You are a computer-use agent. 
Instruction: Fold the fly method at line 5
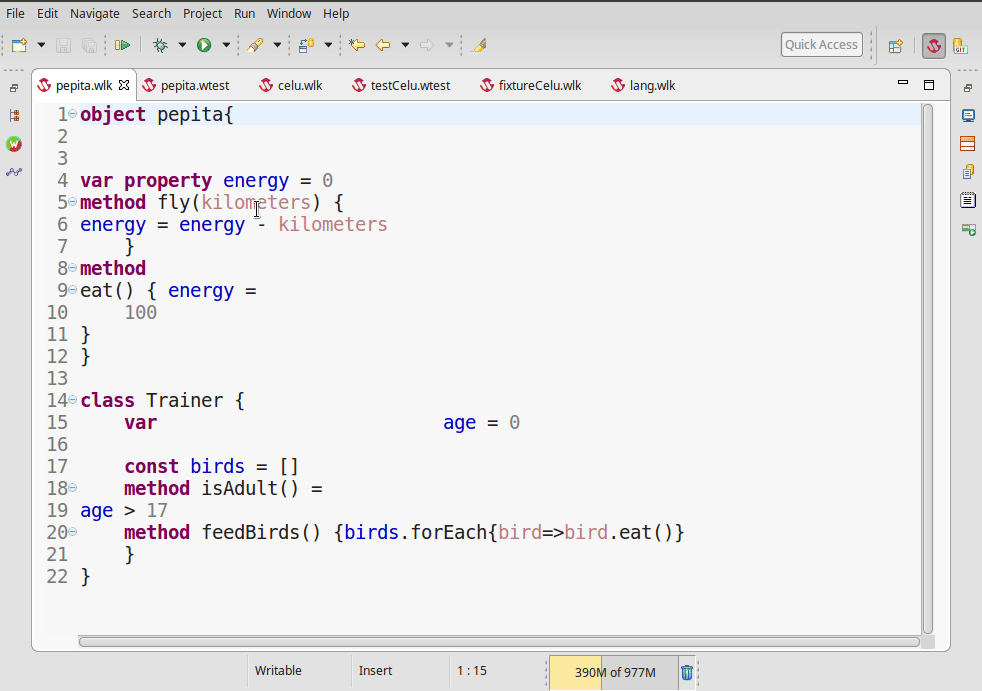73,202
